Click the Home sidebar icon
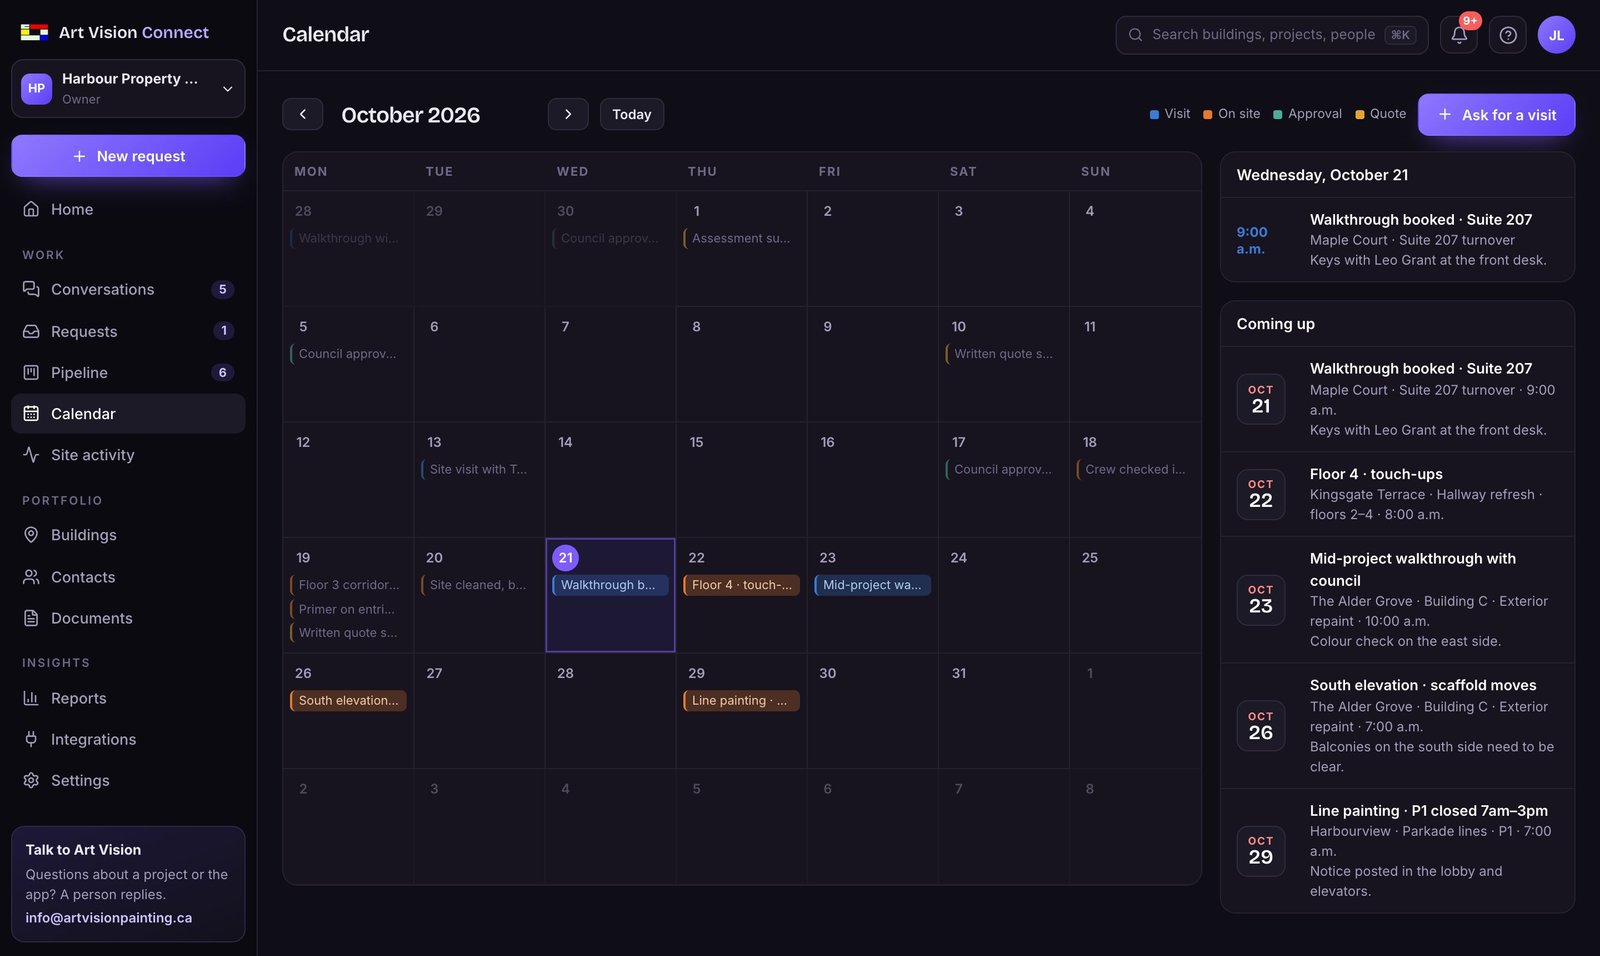 click(x=31, y=209)
